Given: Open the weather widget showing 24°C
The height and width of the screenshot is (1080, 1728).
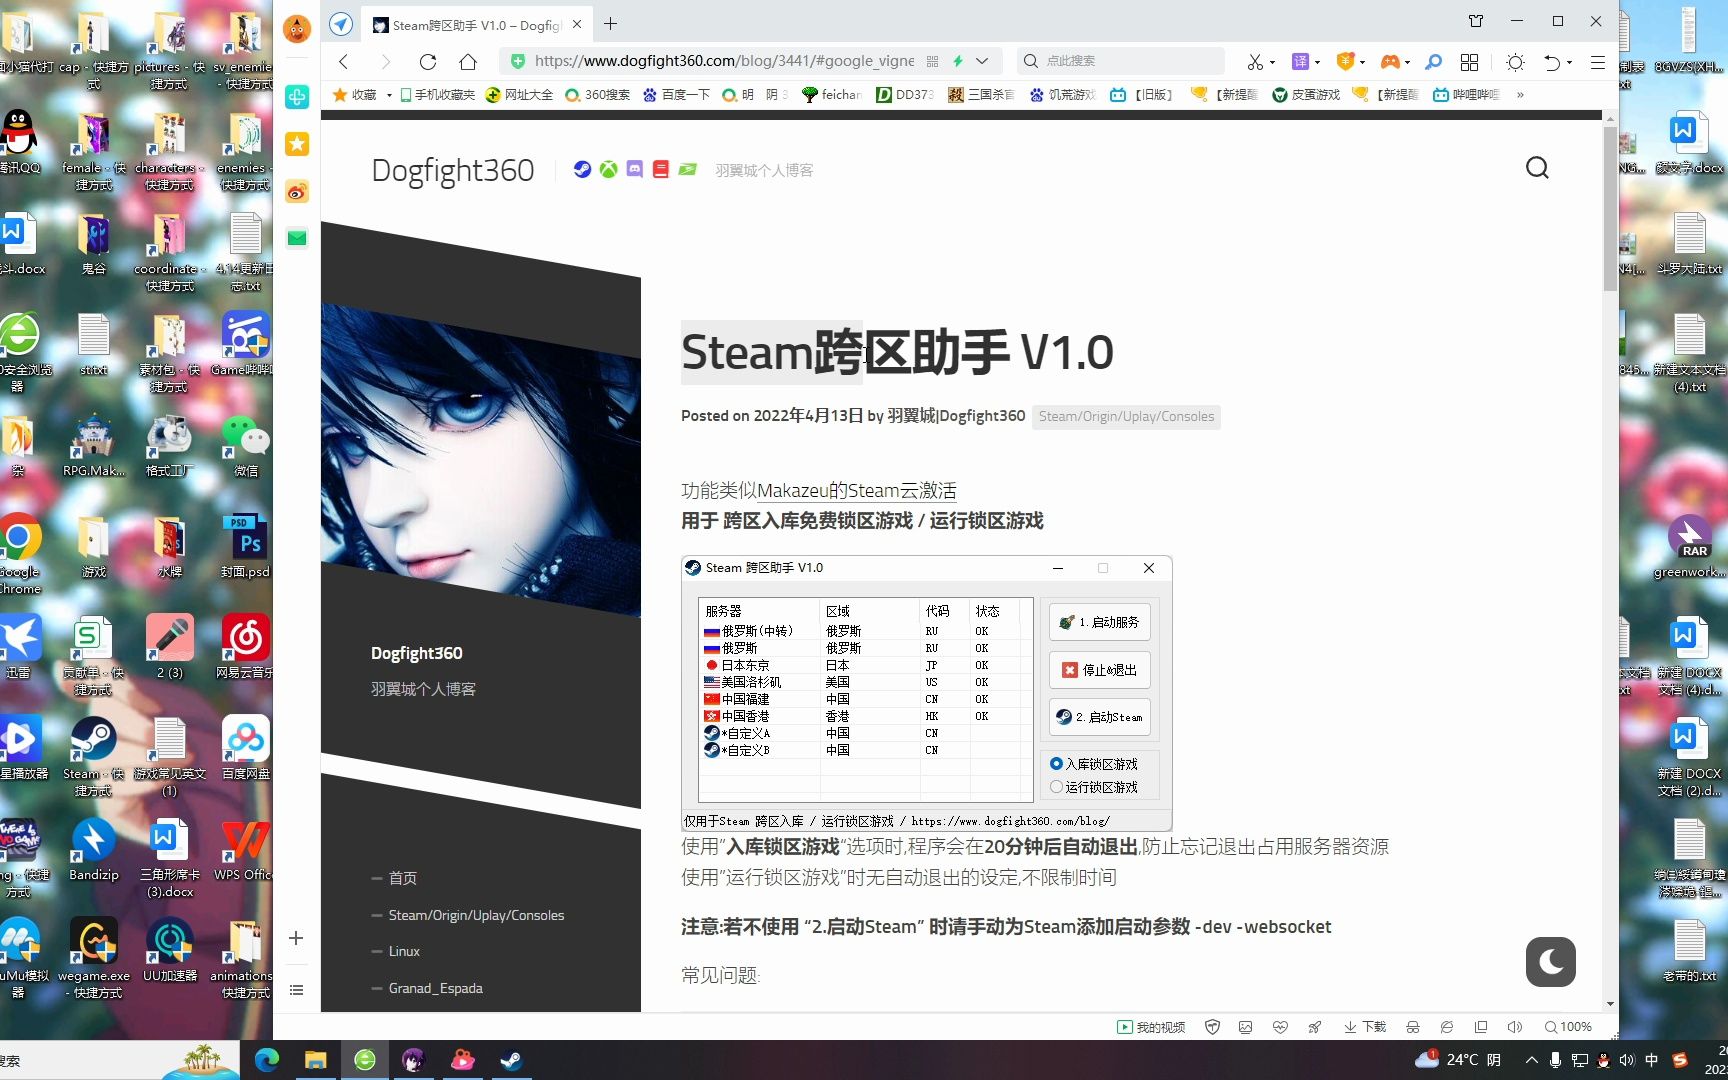Looking at the screenshot, I should click(x=1457, y=1060).
